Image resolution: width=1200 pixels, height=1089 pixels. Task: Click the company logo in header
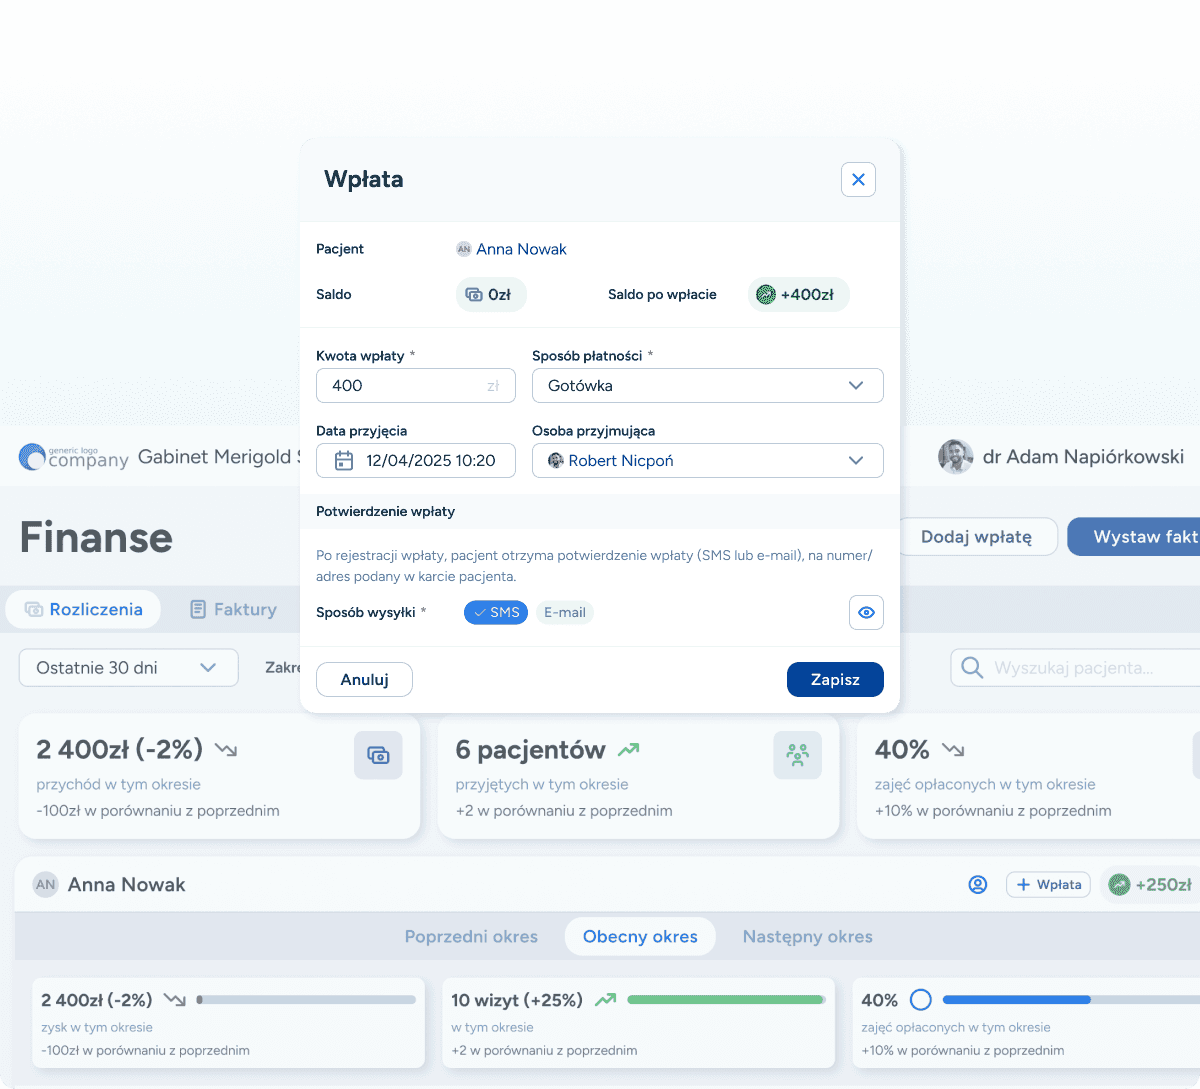pos(74,458)
